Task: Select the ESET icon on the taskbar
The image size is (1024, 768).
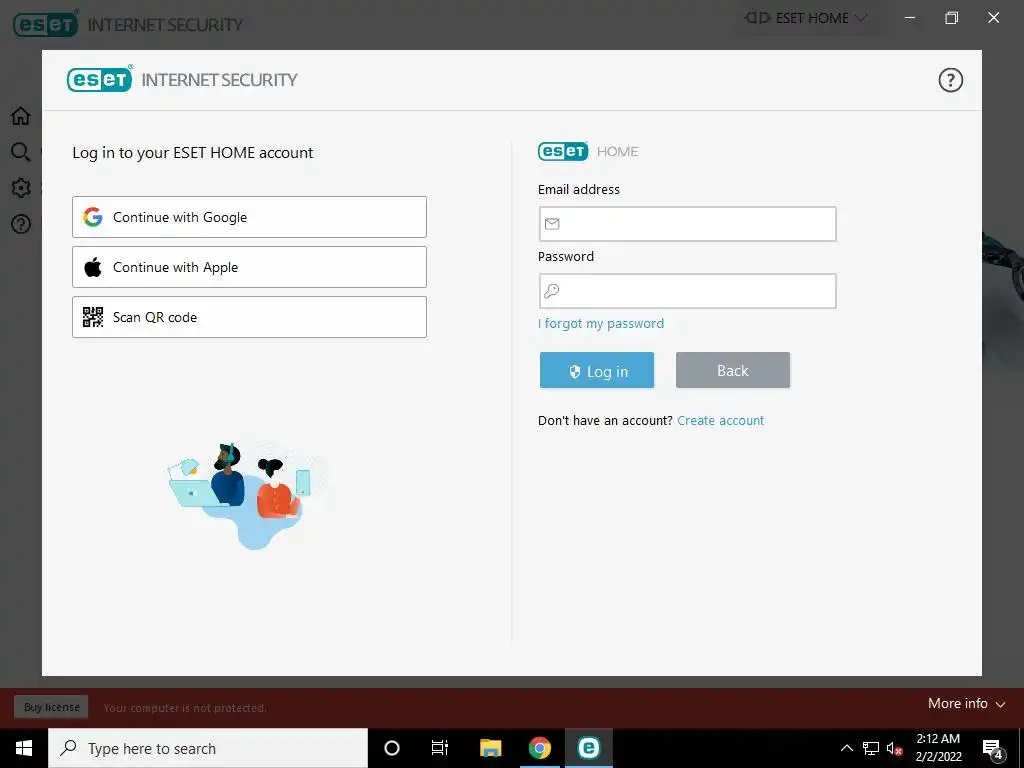Action: pyautogui.click(x=588, y=748)
